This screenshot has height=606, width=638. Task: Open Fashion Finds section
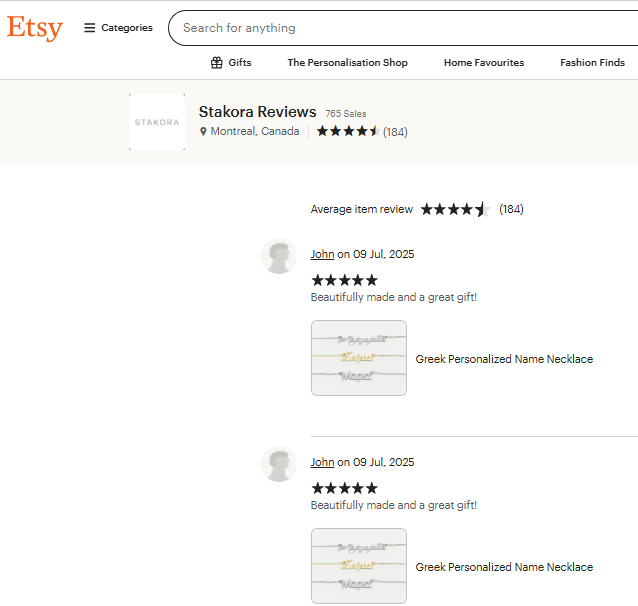click(x=592, y=63)
